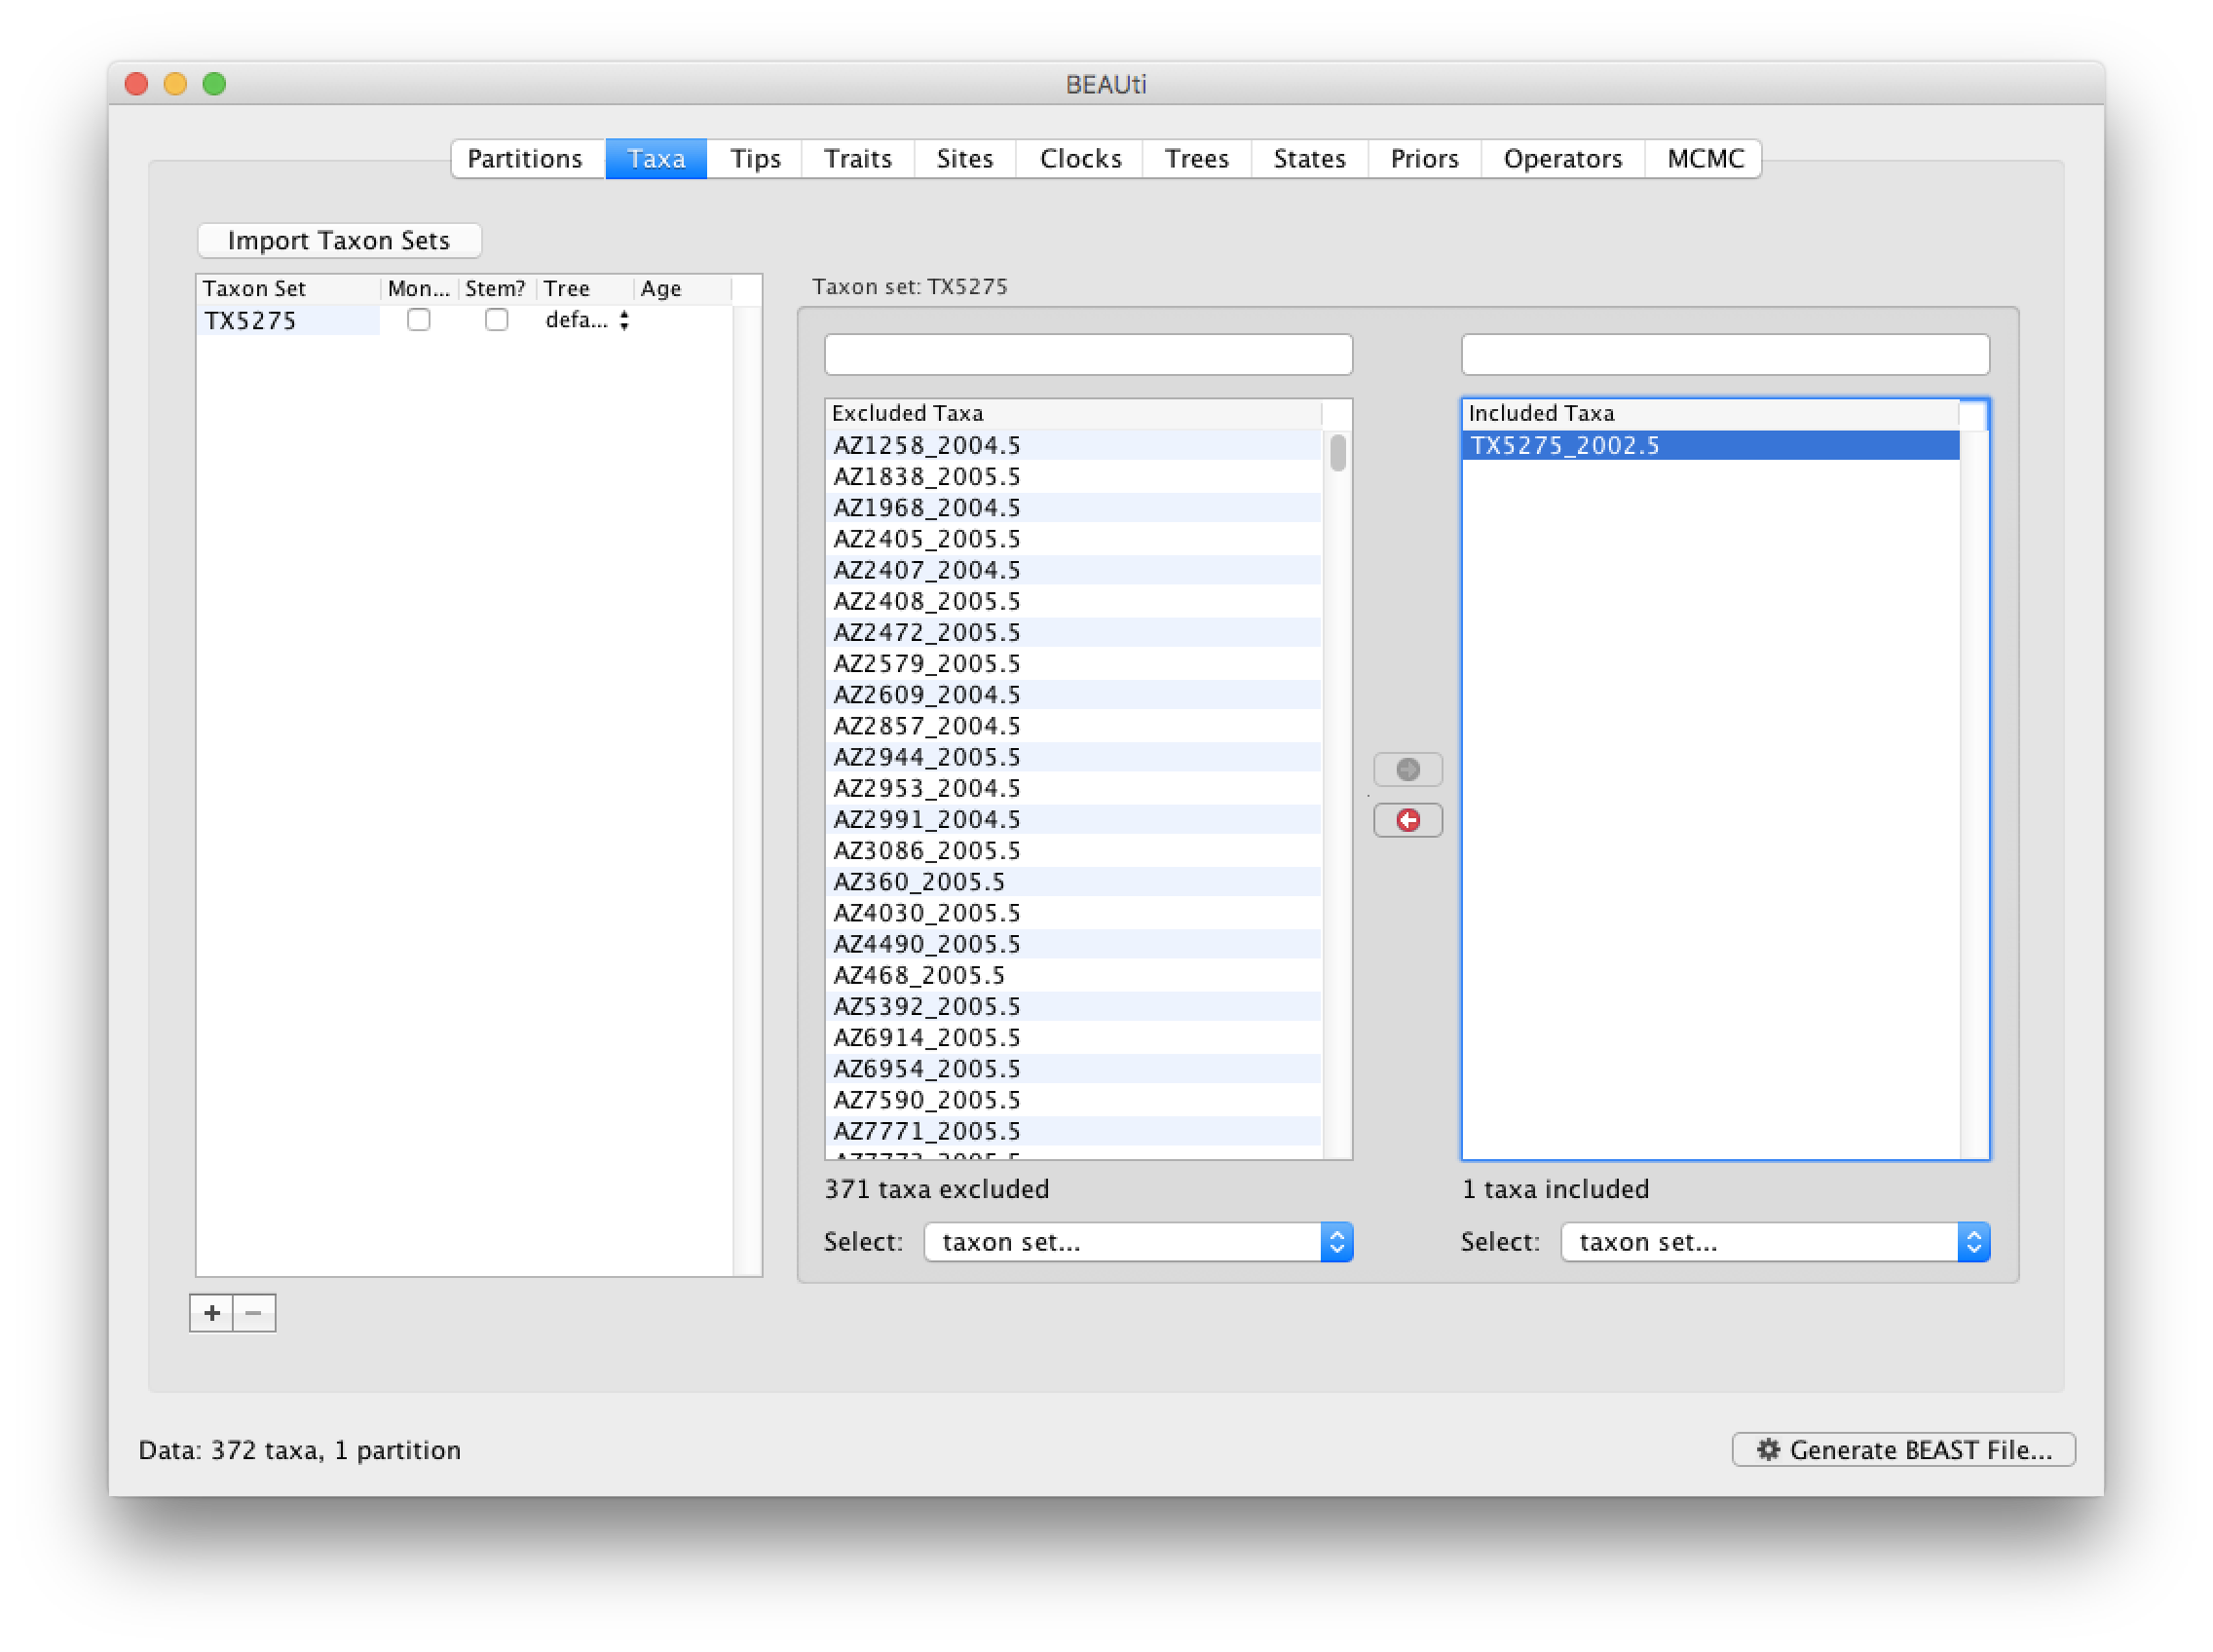Image resolution: width=2213 pixels, height=1652 pixels.
Task: Click the Included Taxa column header
Action: click(1710, 413)
